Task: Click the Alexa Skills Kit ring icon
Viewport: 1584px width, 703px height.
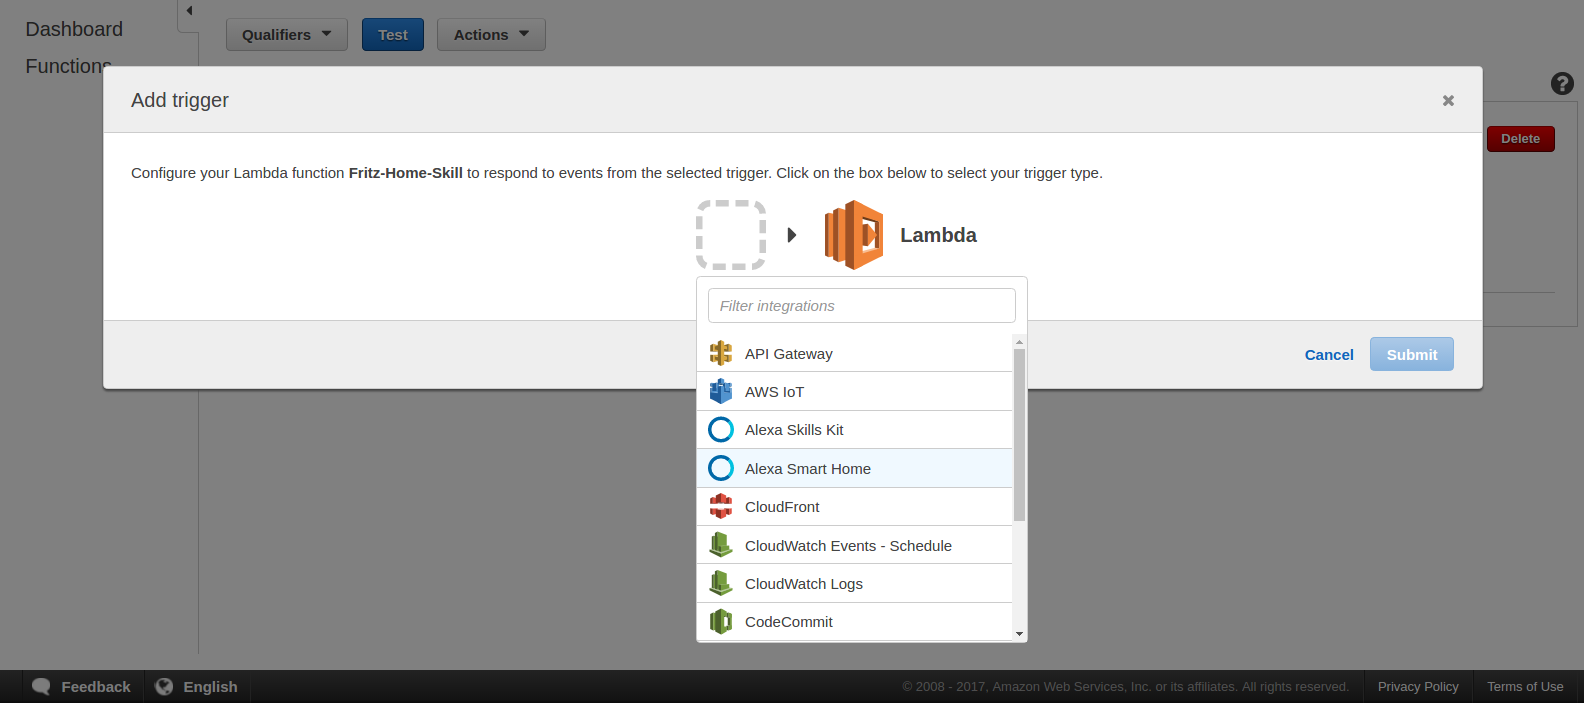Action: (x=720, y=430)
